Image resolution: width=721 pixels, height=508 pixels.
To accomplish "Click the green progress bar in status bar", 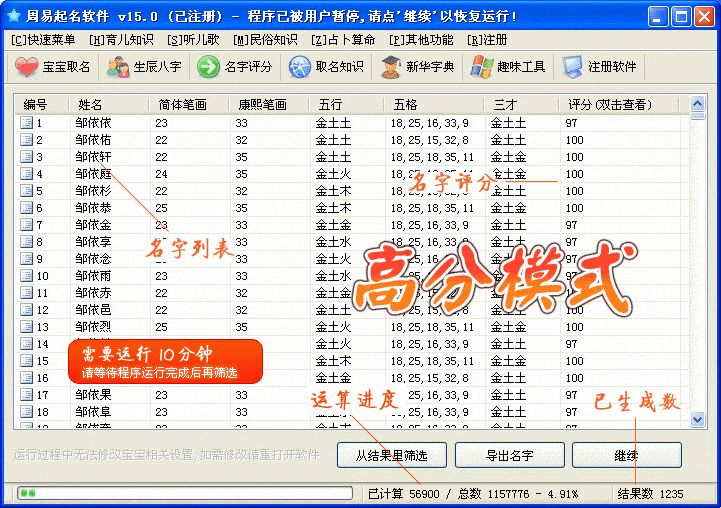I will click(x=185, y=493).
